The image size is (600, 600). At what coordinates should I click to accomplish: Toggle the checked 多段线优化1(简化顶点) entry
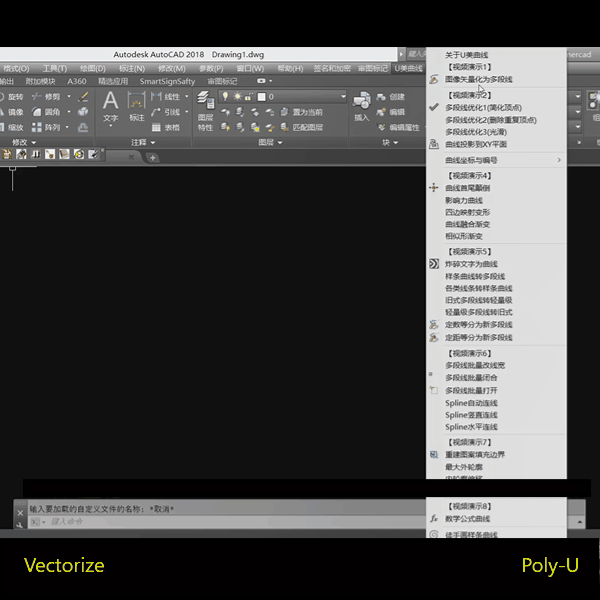coord(483,108)
